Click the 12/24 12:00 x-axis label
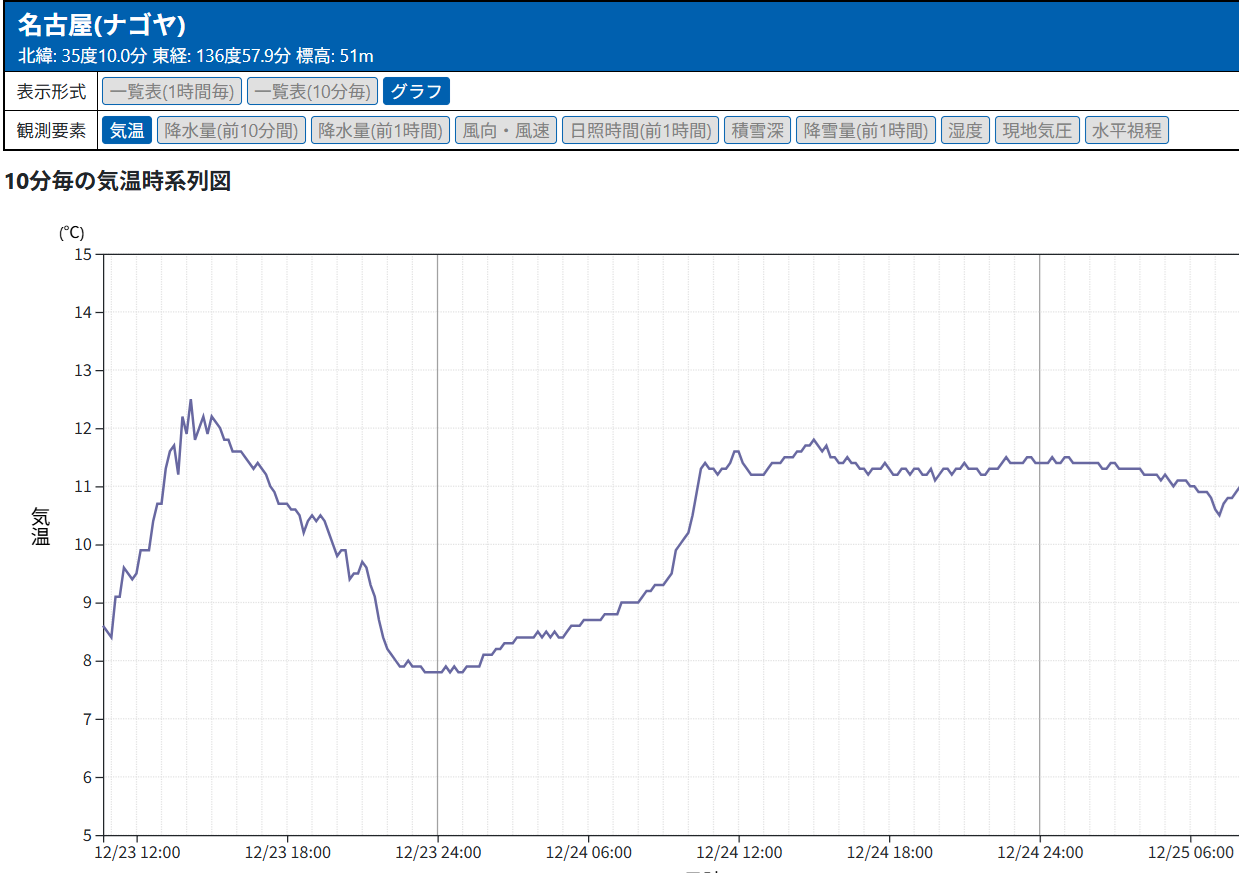Screen dimensions: 1239x873 pyautogui.click(x=739, y=852)
